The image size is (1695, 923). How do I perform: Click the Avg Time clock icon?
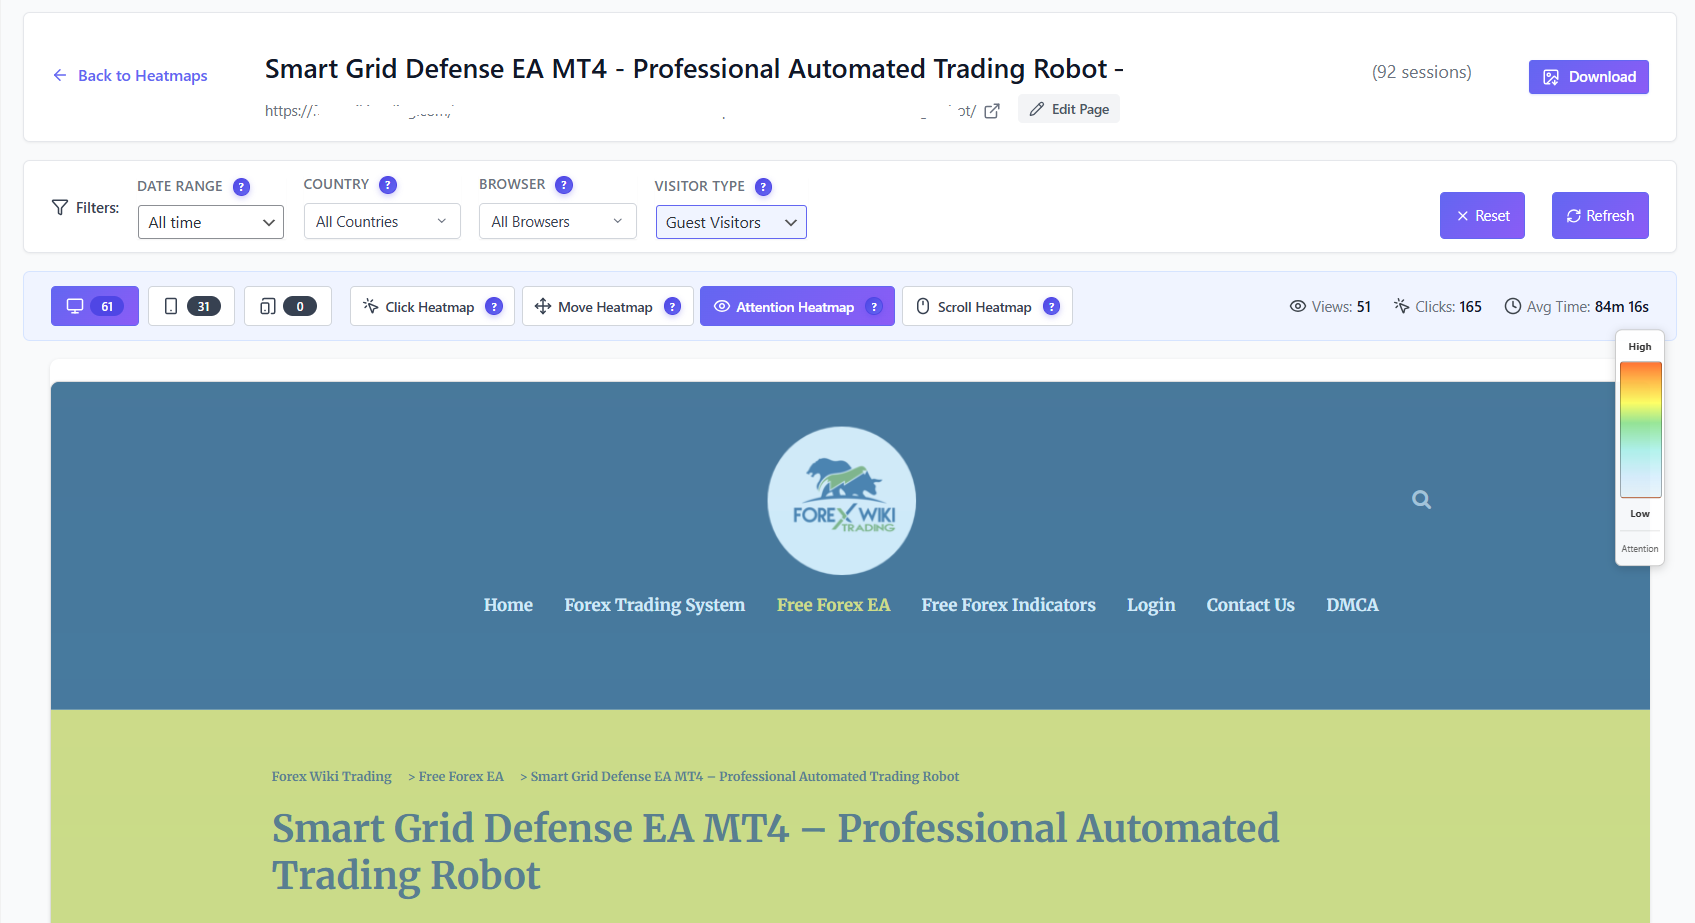(1513, 306)
